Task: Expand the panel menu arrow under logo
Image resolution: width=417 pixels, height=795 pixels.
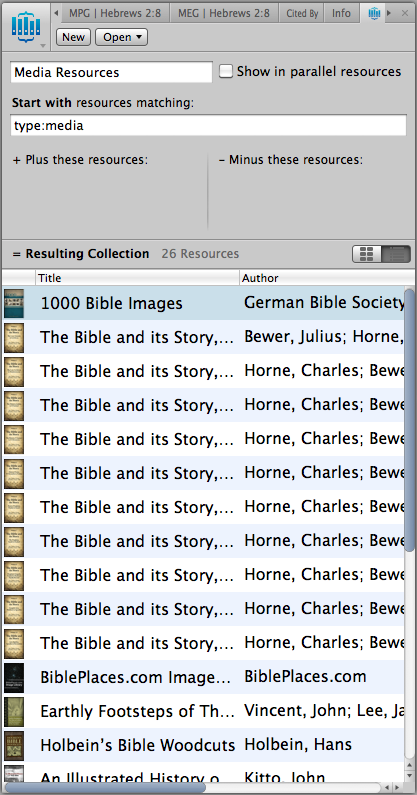Action: [x=43, y=46]
